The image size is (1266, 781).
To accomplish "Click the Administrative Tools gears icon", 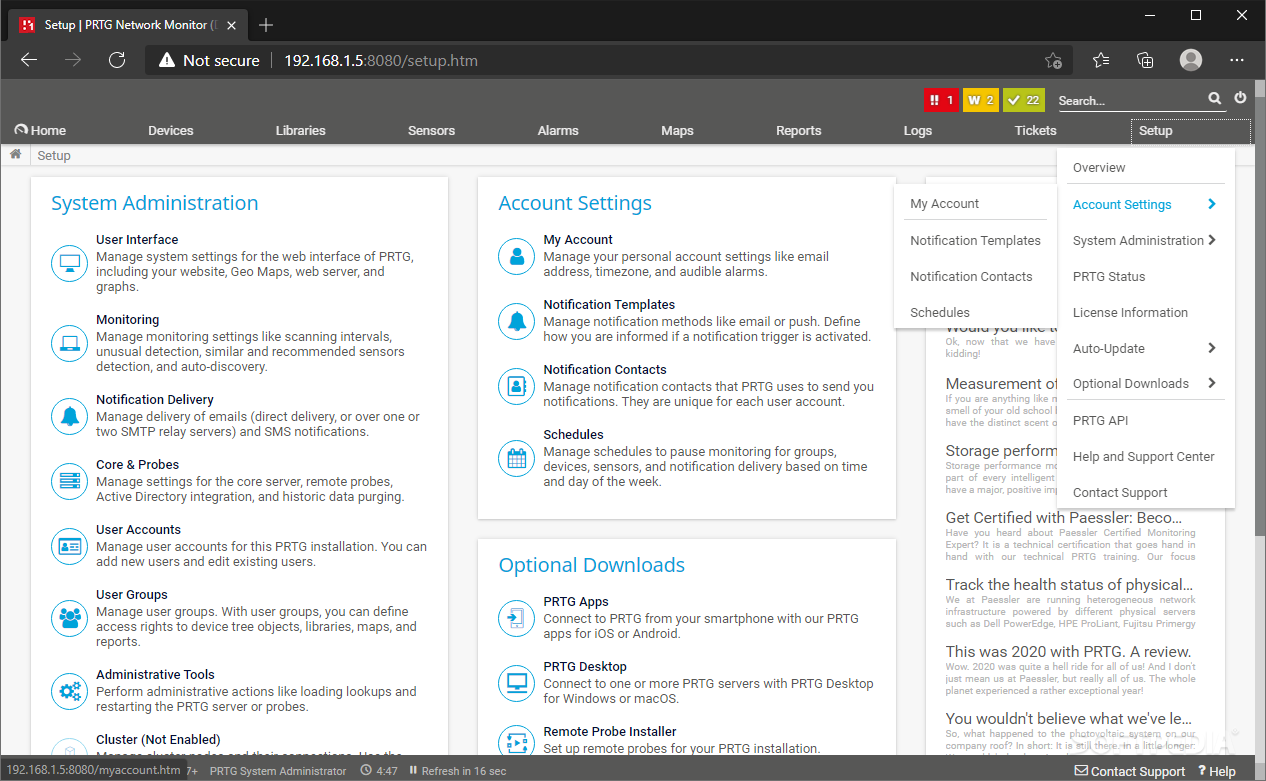I will [70, 691].
